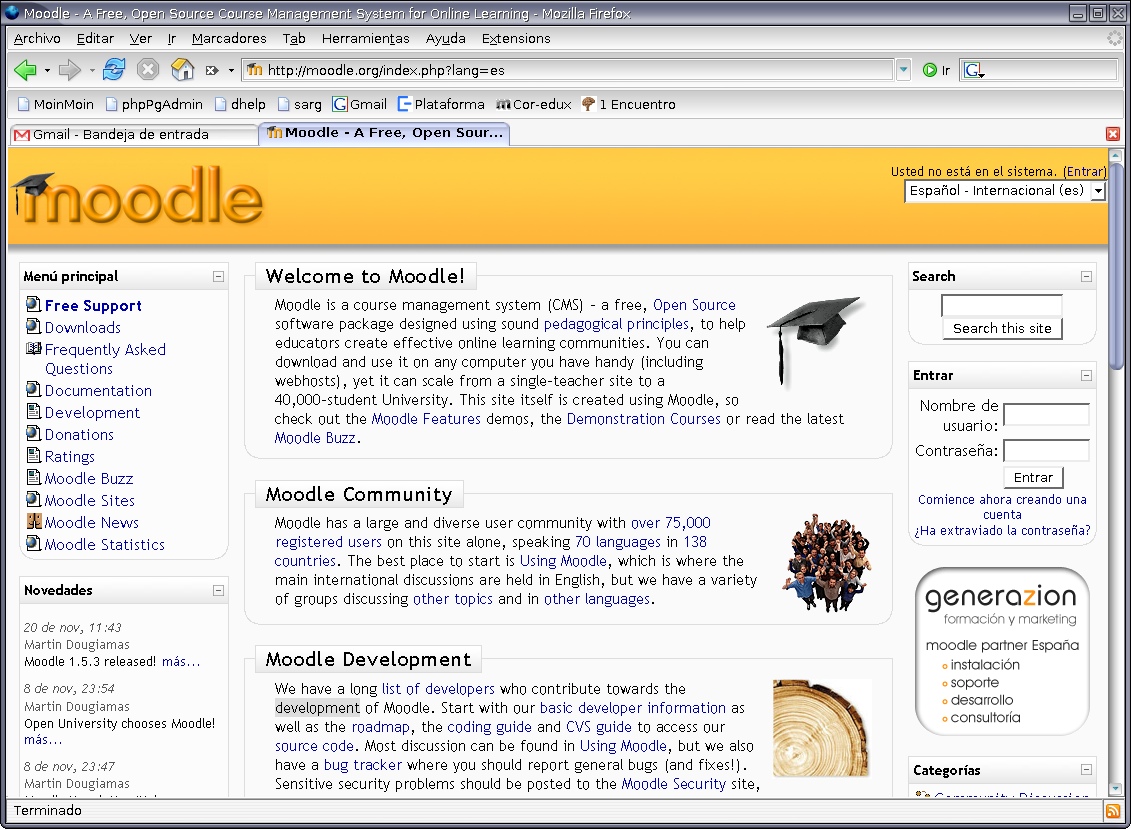
Task: Click the Comience ahora creando una cuenta link
Action: click(1002, 506)
